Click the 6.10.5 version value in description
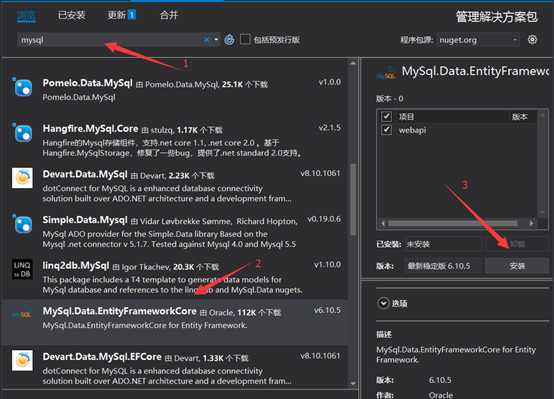The image size is (554, 399). pos(440,380)
